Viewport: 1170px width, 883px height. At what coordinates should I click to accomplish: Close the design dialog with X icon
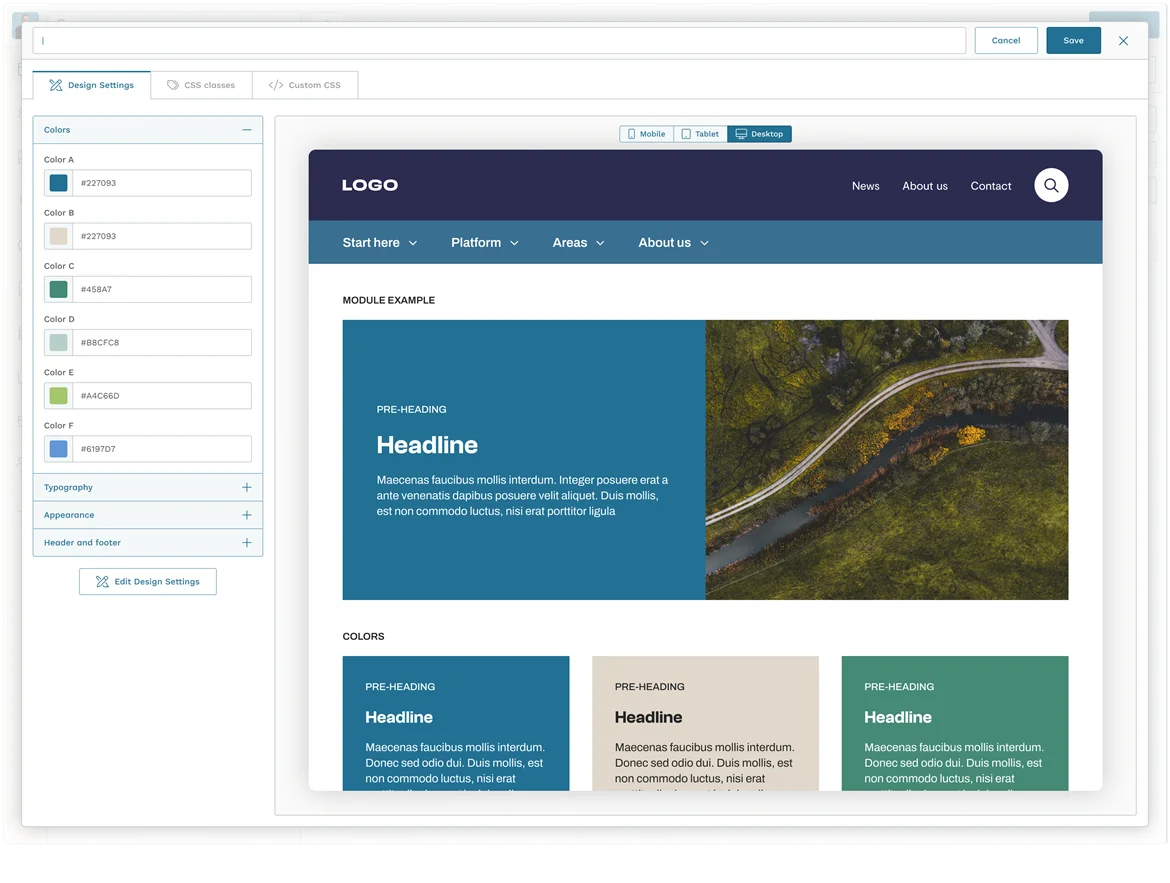coord(1123,40)
